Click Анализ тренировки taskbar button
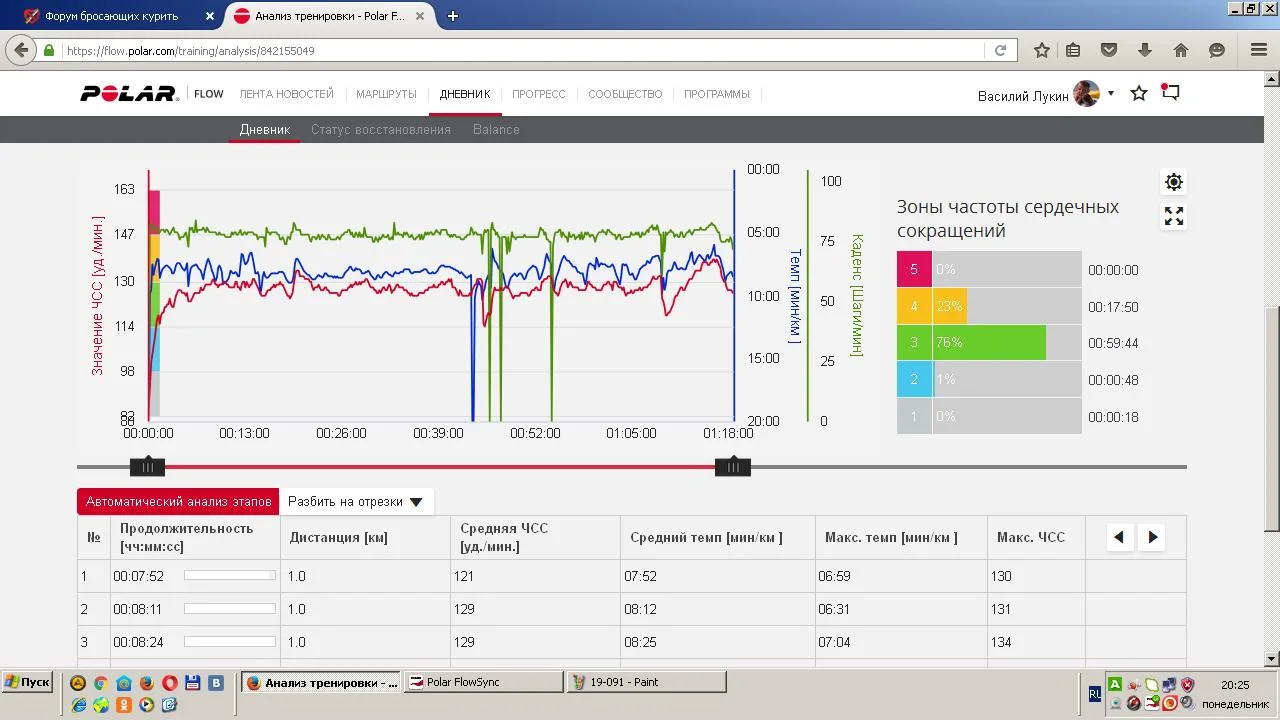Screen dimensions: 1280x720 (321, 682)
